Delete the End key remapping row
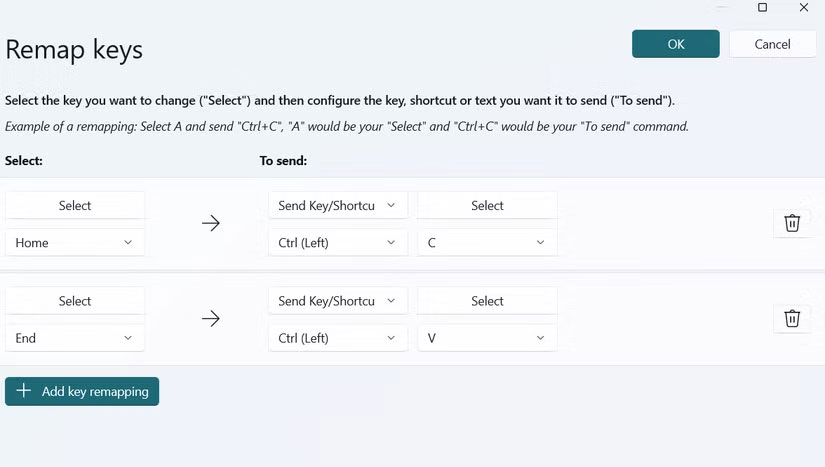This screenshot has height=467, width=825. (x=792, y=318)
